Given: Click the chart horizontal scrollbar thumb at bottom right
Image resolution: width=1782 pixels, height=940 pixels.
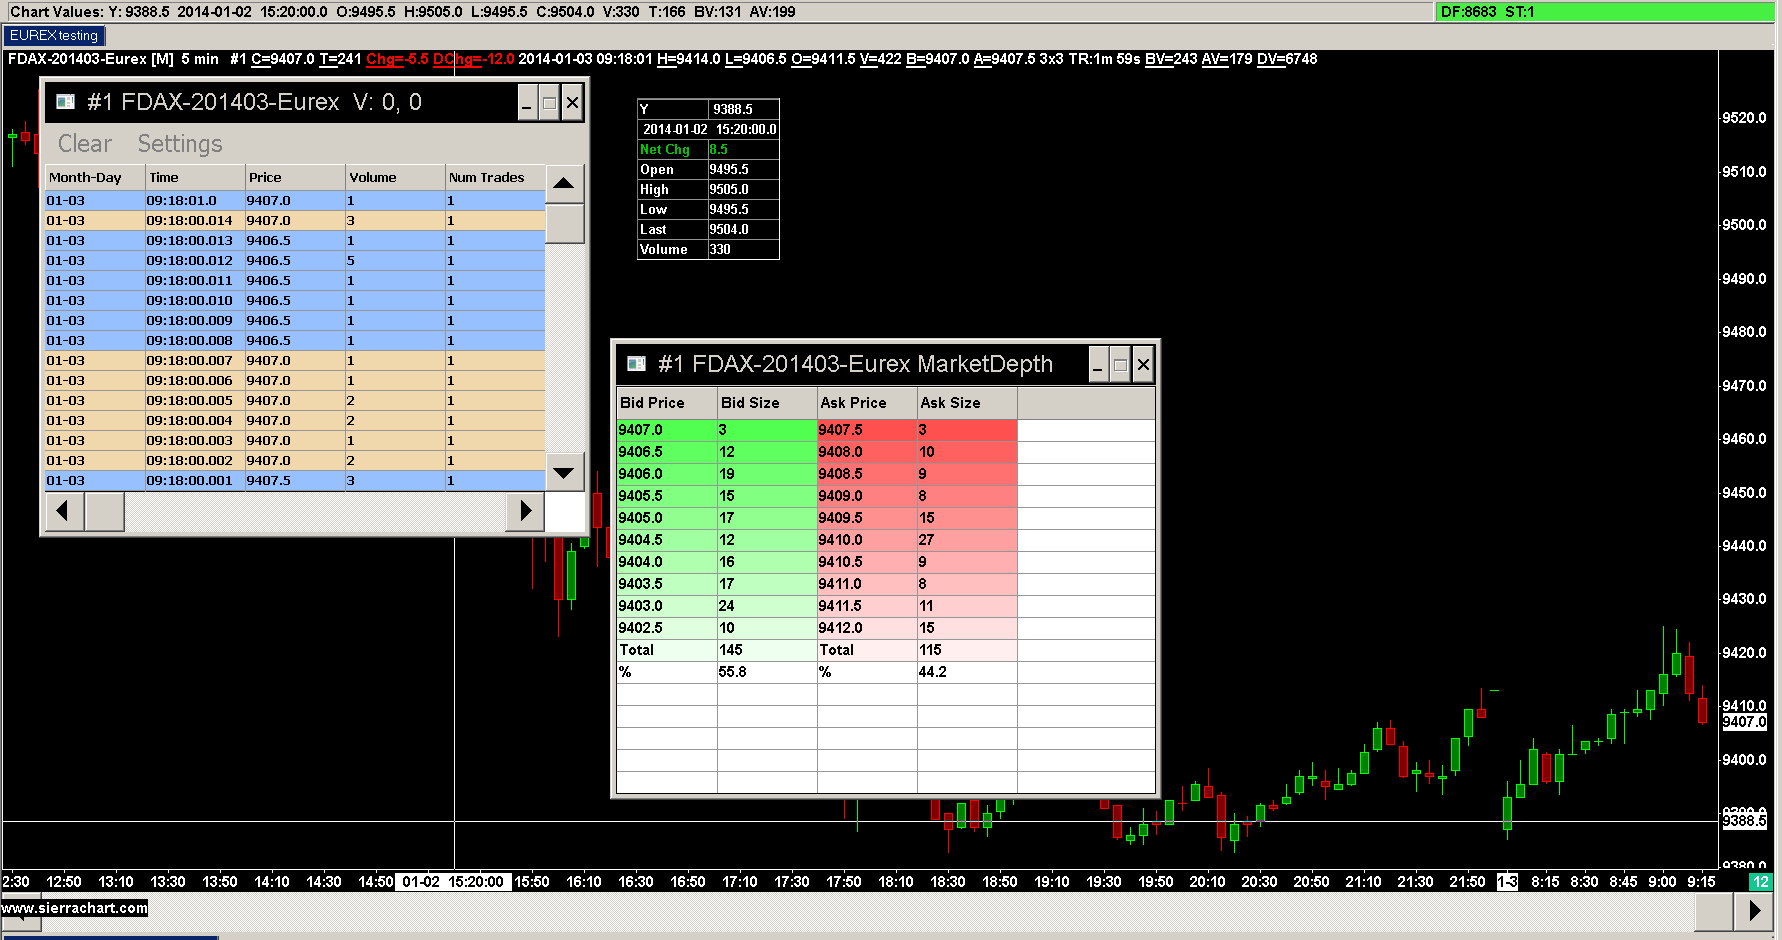Looking at the screenshot, I should [x=1714, y=911].
